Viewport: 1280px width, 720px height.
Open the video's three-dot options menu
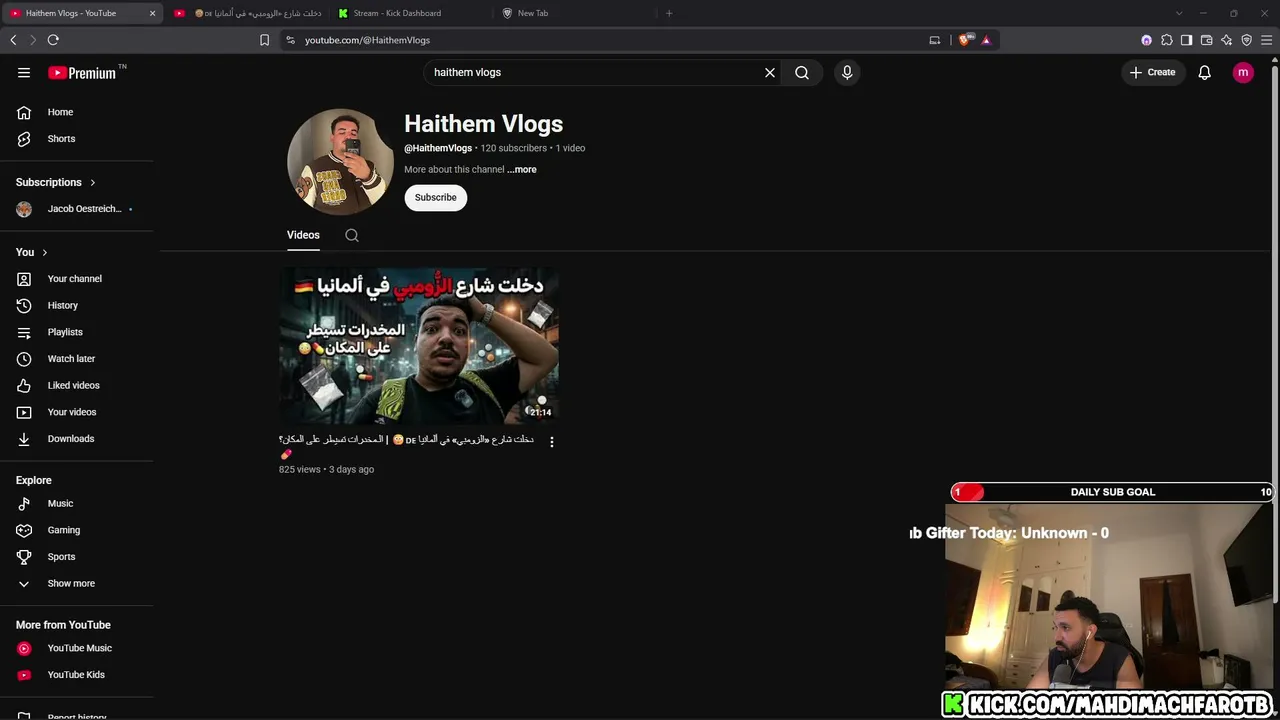click(551, 441)
